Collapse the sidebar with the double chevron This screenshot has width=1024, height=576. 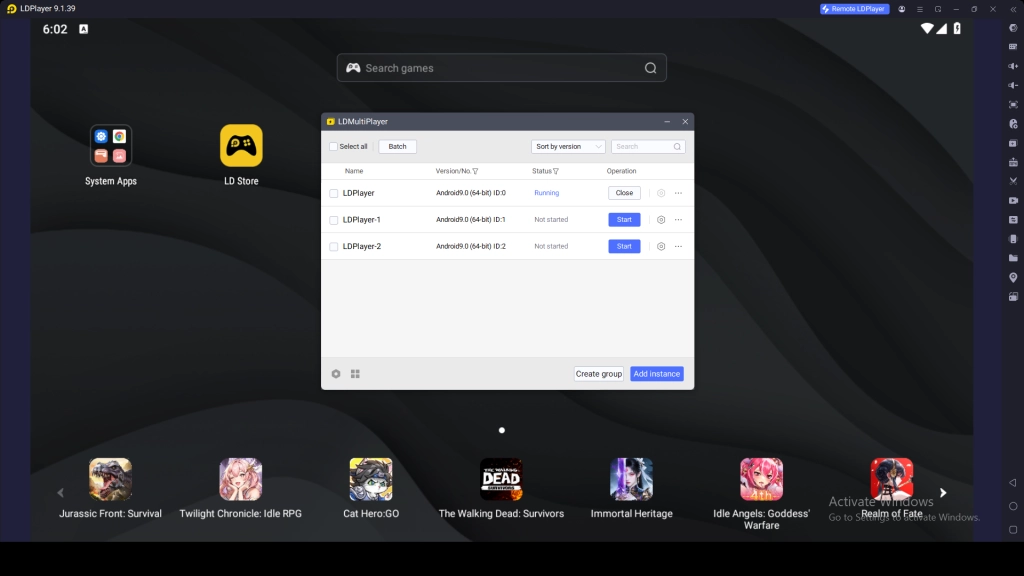(x=1013, y=9)
